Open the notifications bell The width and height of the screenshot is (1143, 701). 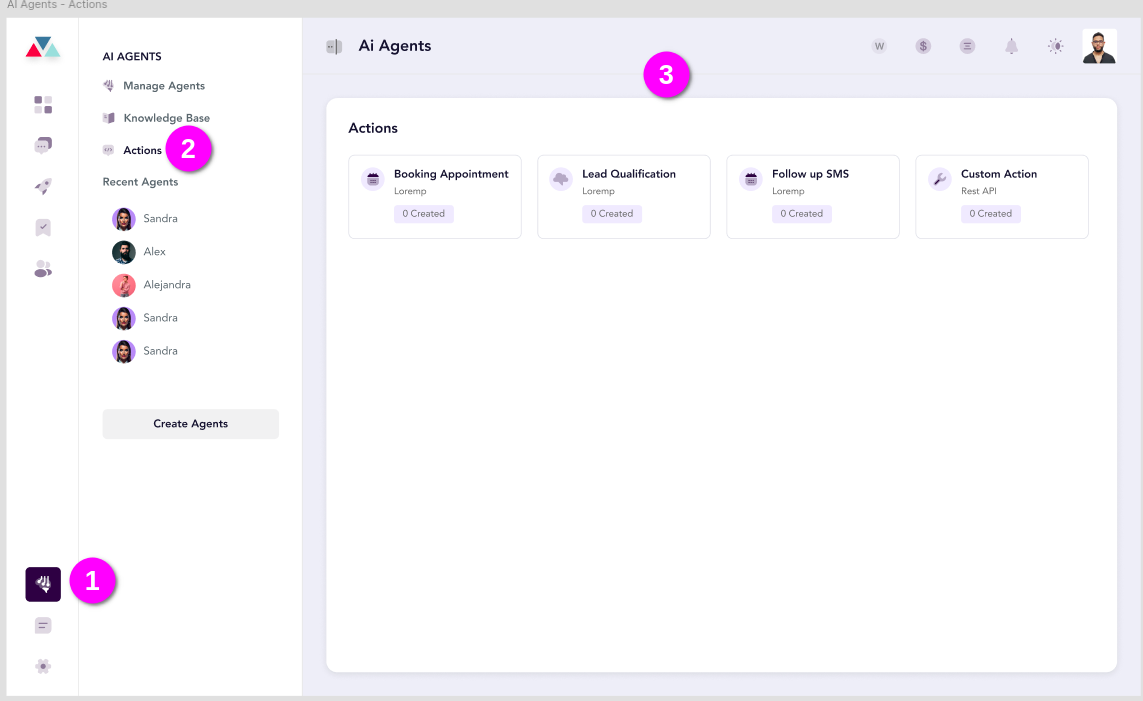pos(1011,47)
